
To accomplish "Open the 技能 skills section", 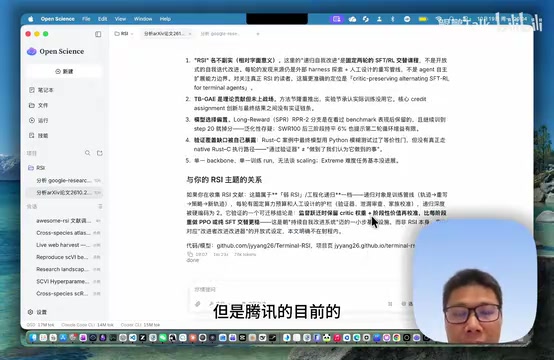I will click(x=38, y=136).
